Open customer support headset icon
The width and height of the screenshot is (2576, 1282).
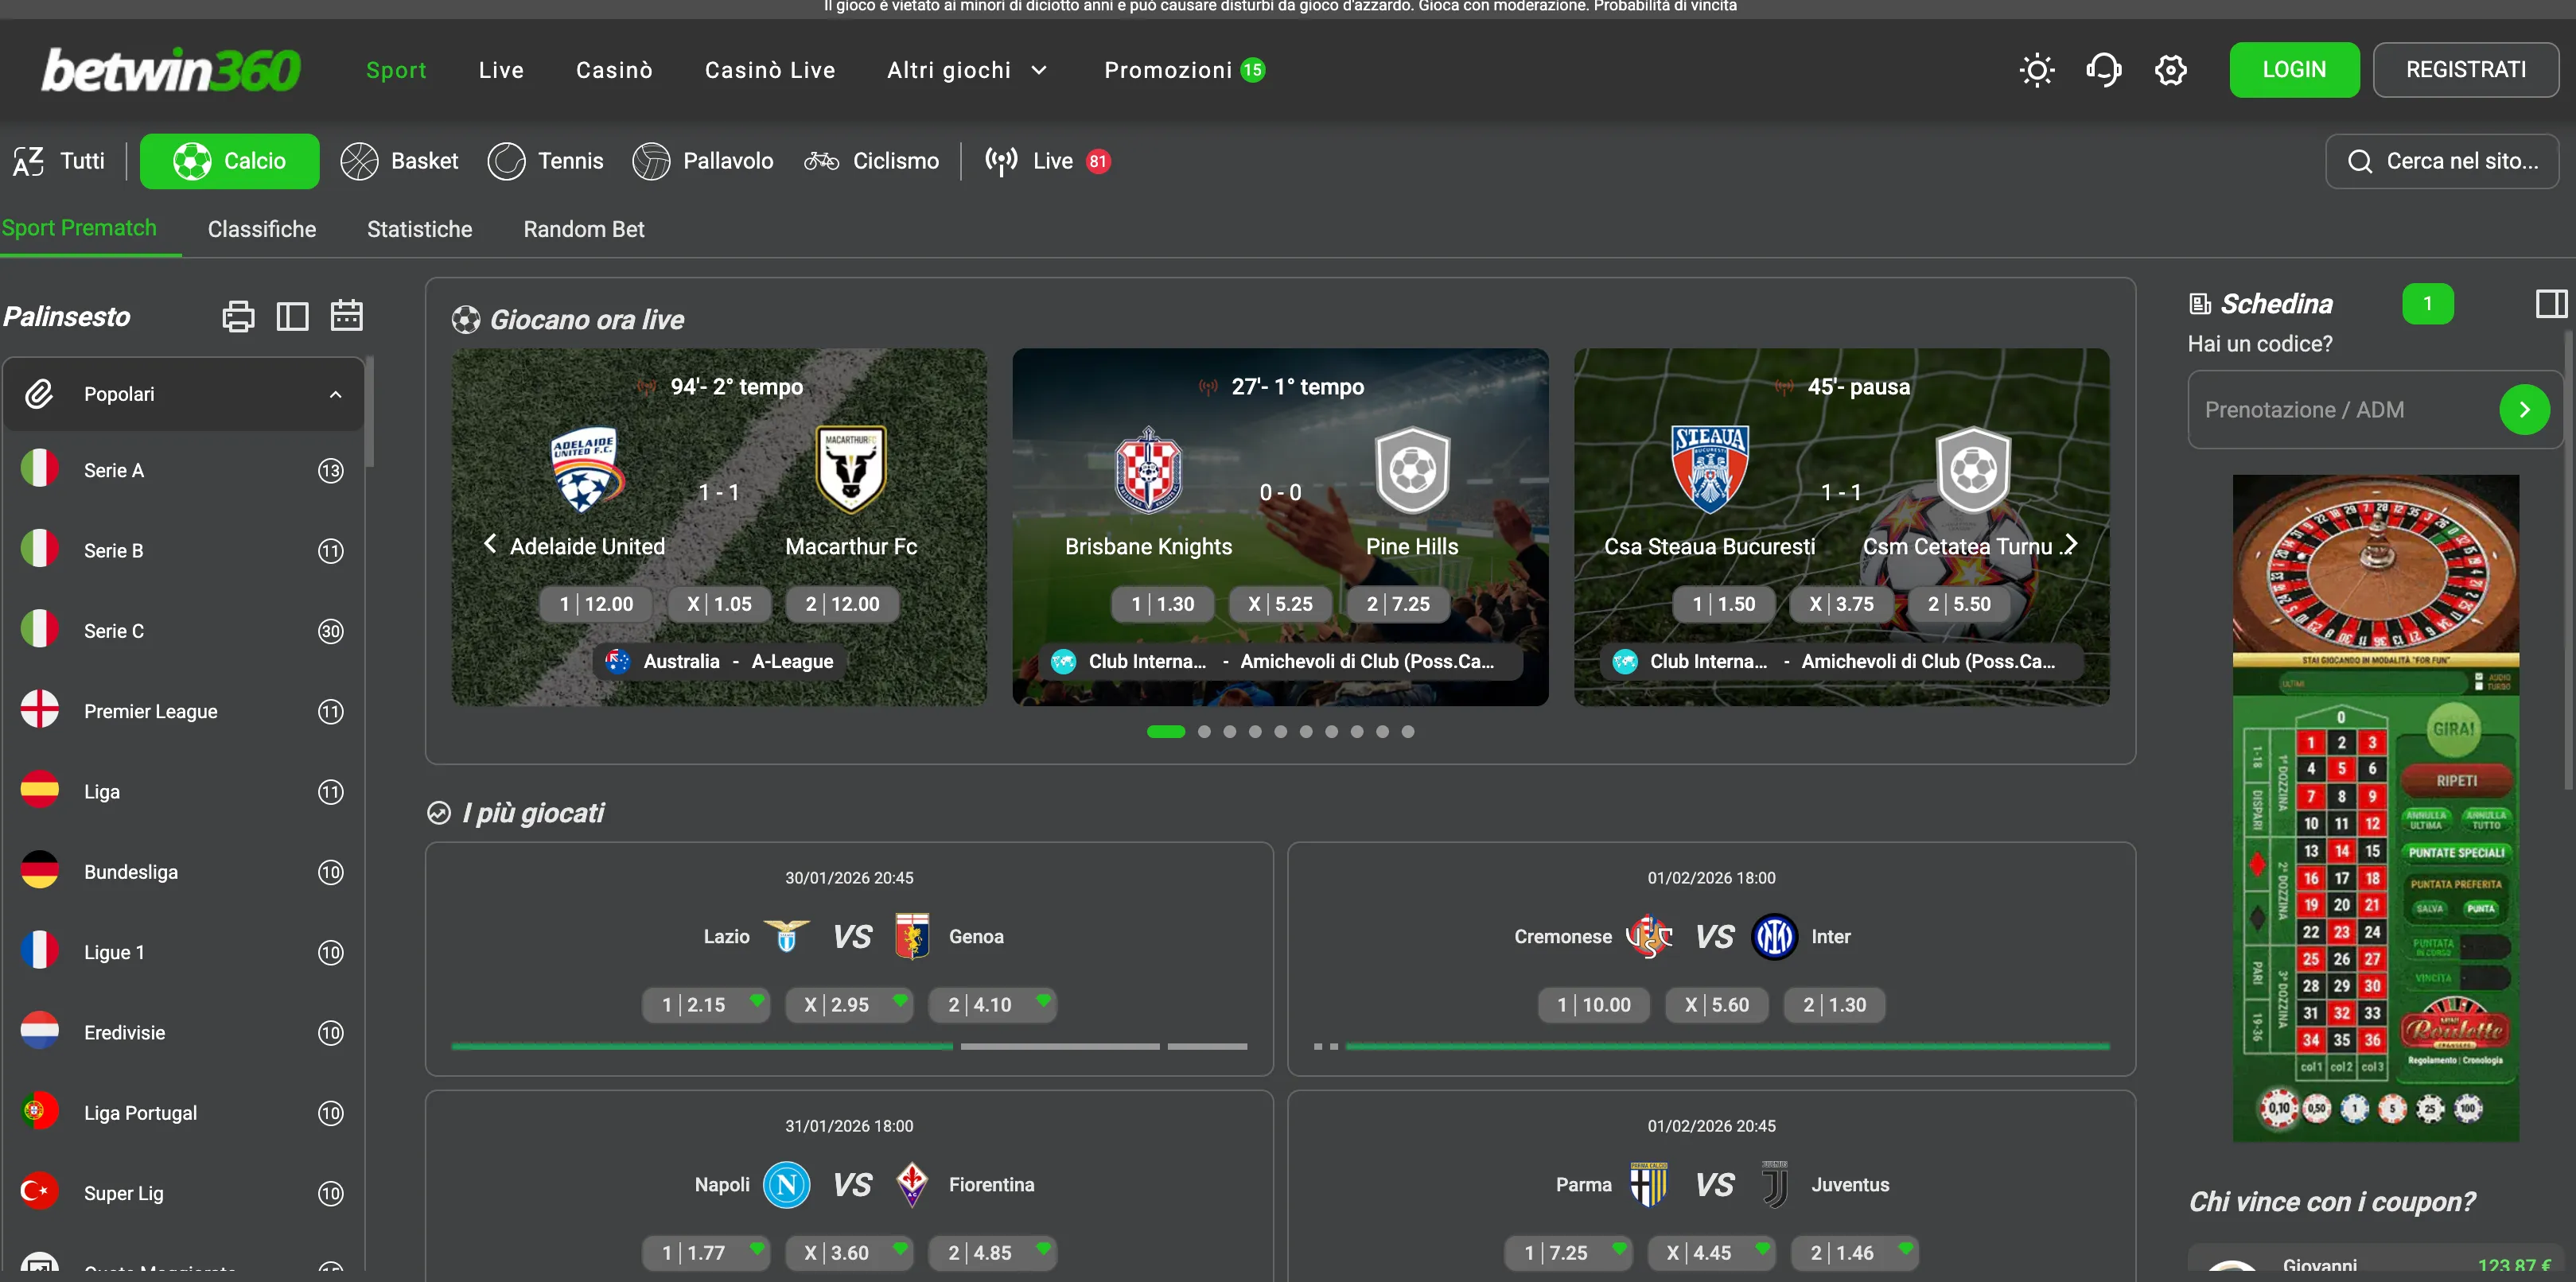2103,70
